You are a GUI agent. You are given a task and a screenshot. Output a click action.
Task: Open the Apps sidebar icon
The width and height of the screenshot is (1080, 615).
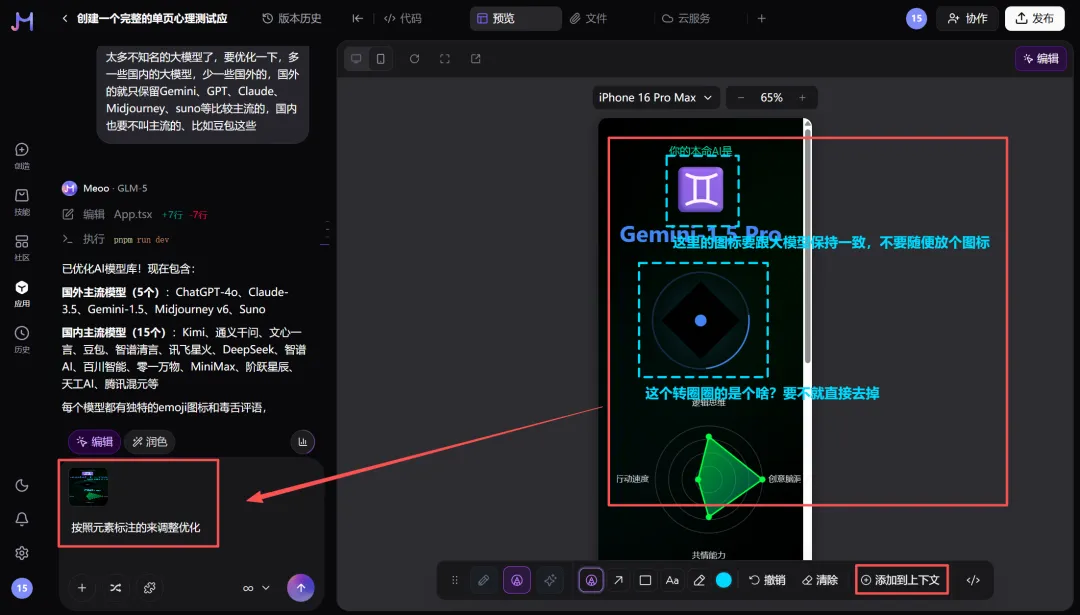22,293
